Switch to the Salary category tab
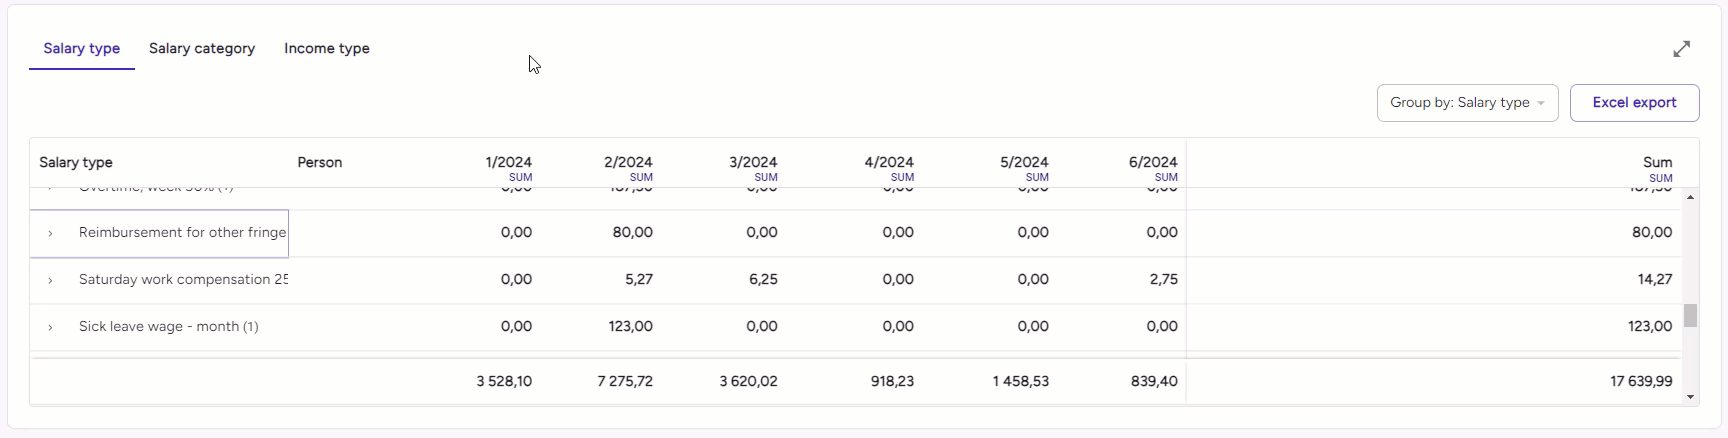Image resolution: width=1728 pixels, height=438 pixels. [202, 48]
